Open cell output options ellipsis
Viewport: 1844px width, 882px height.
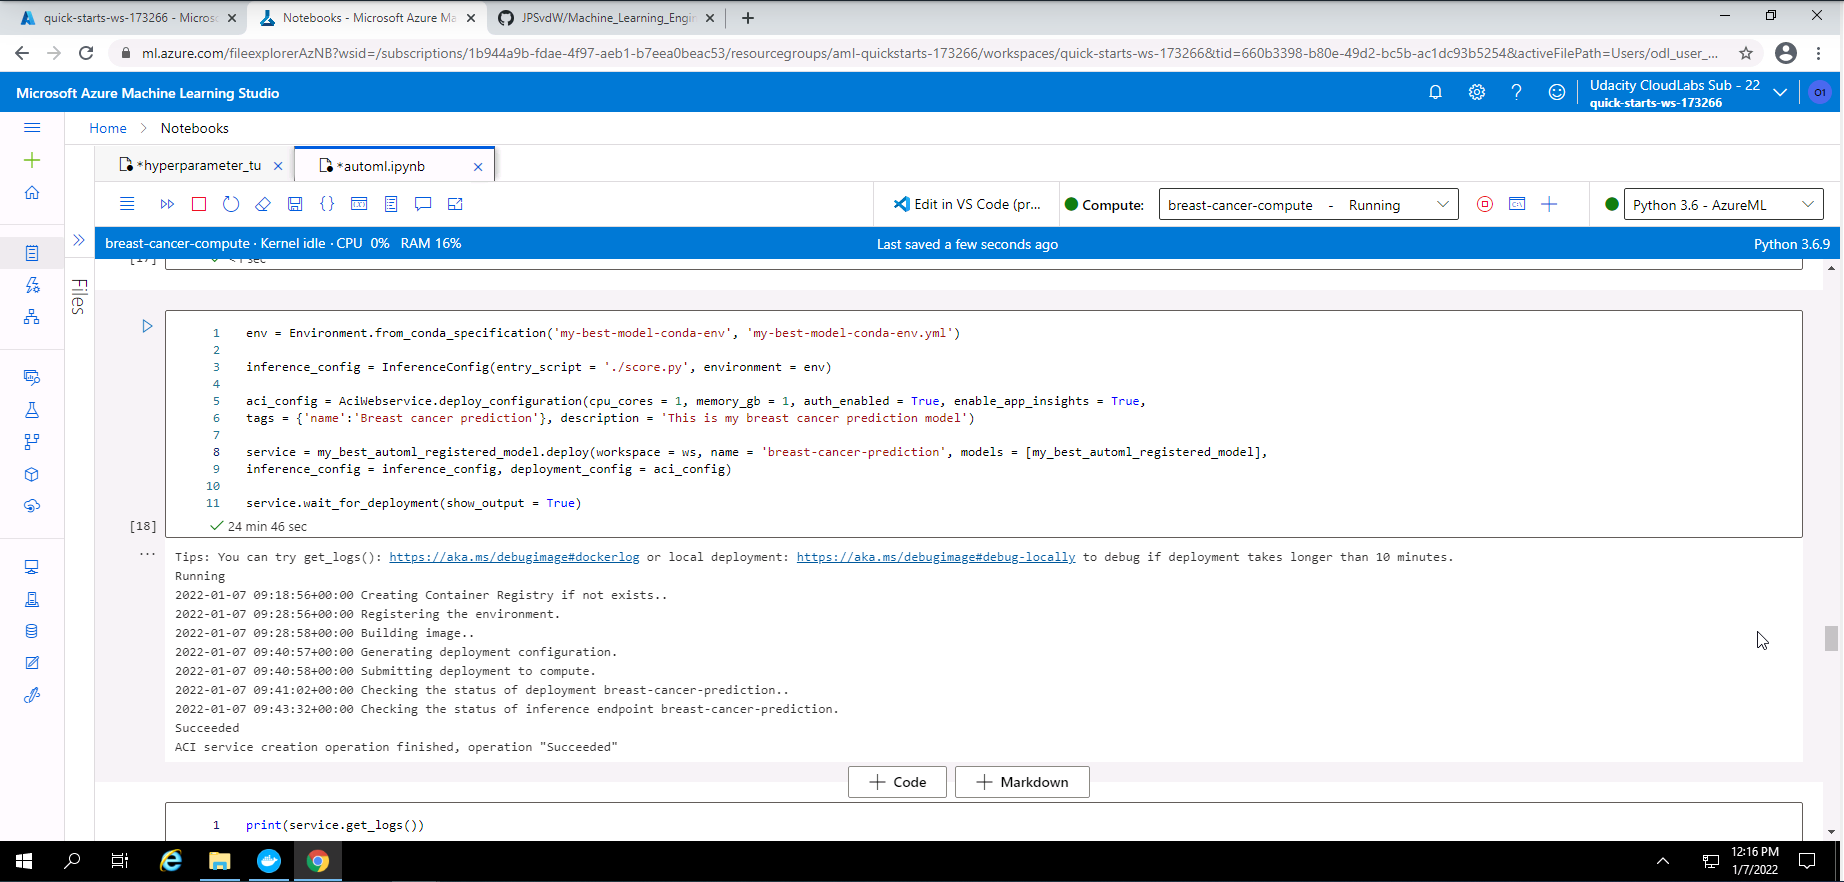[x=147, y=554]
